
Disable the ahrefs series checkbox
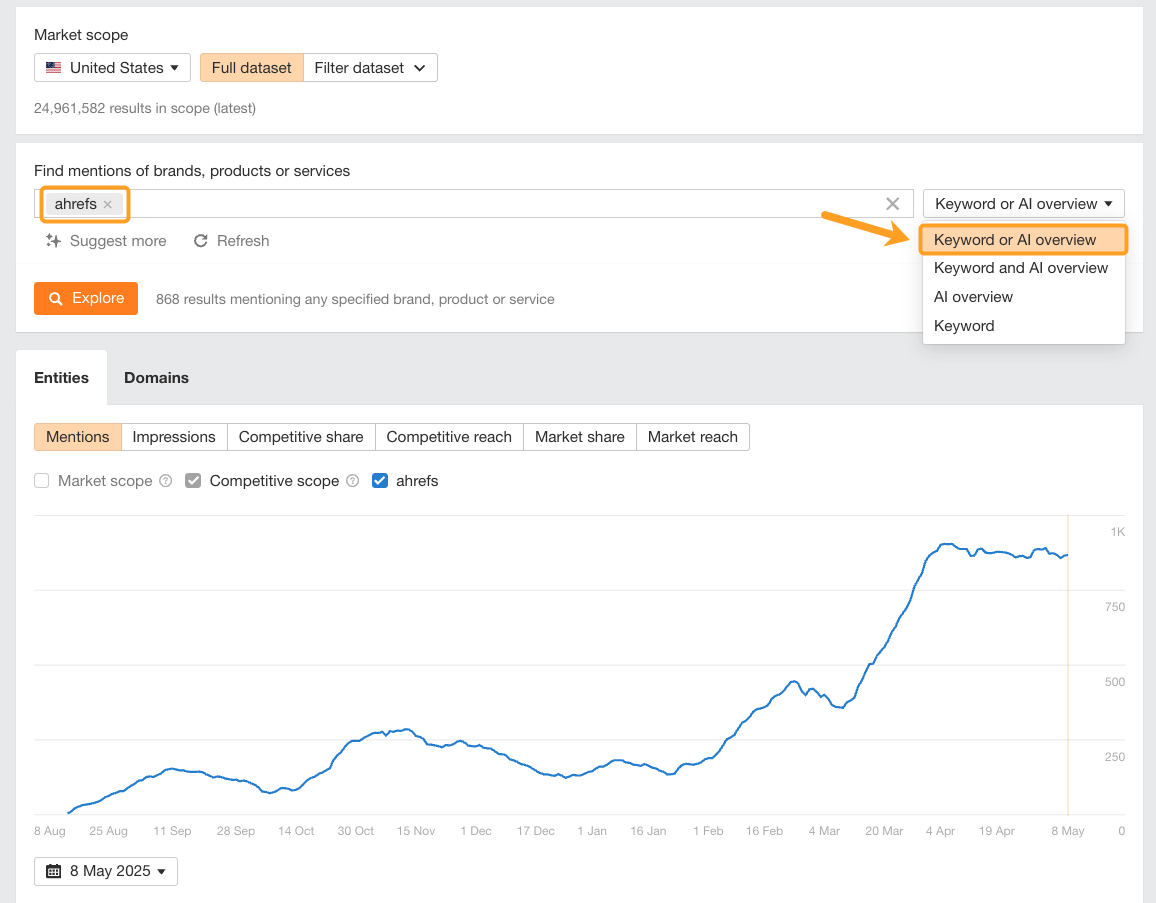point(380,480)
